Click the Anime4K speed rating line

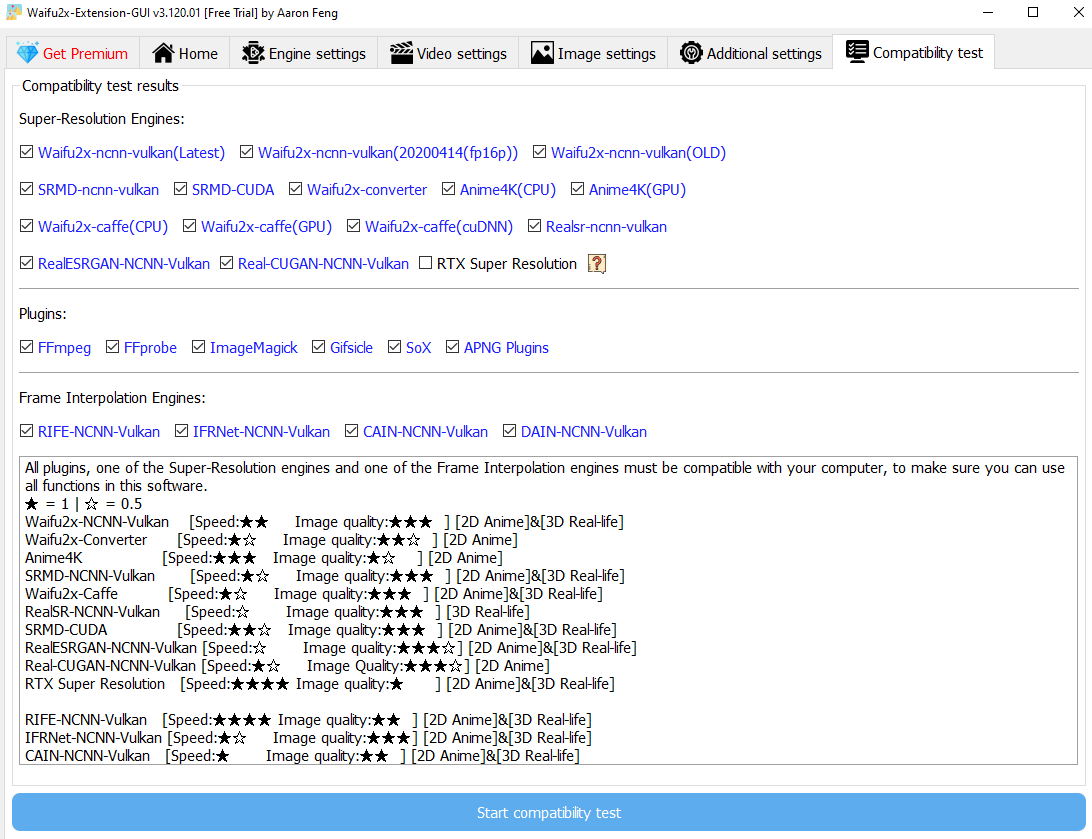tap(264, 558)
